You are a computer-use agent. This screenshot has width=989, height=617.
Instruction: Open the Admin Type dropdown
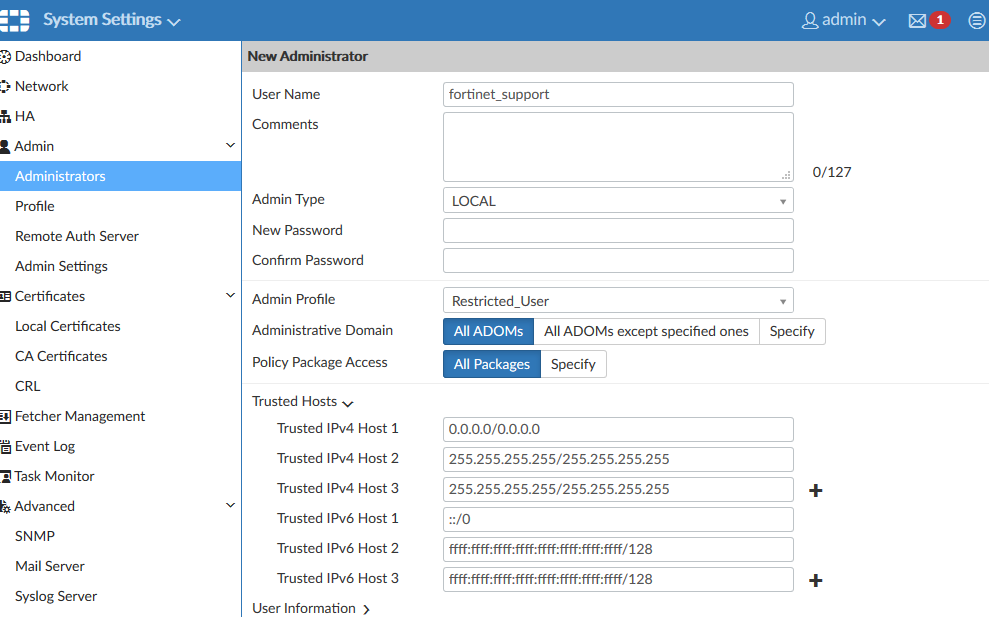[x=618, y=201]
